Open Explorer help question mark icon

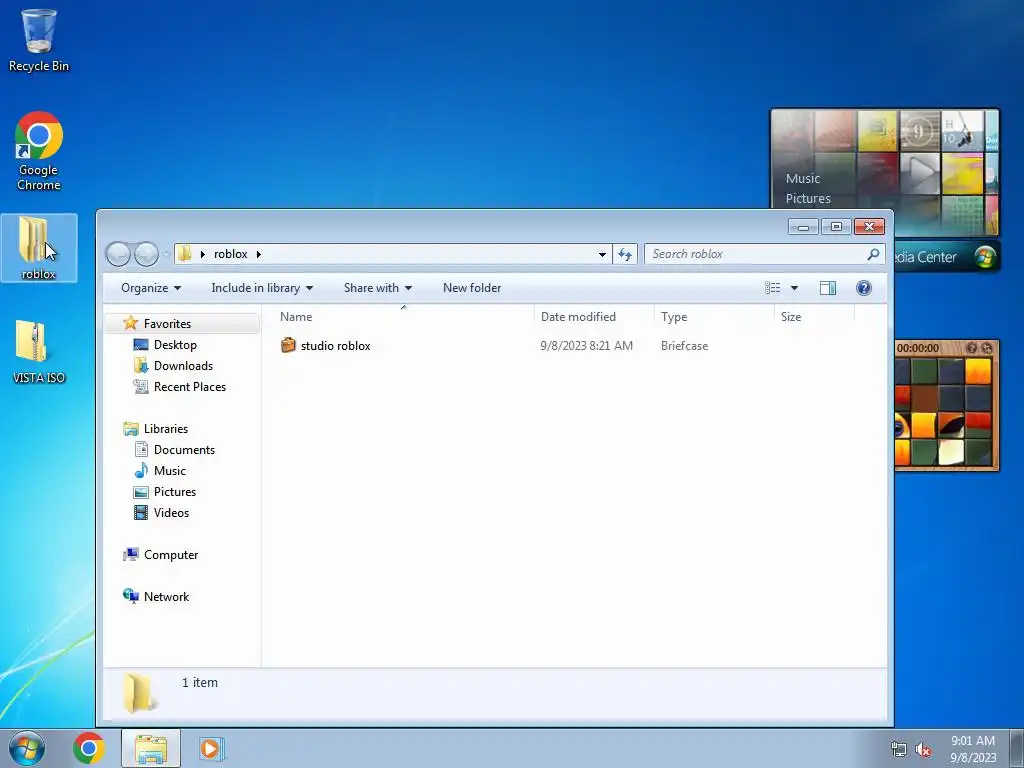click(x=863, y=288)
